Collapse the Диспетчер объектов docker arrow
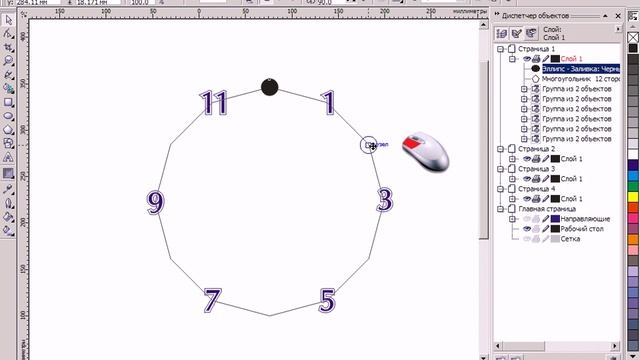Image resolution: width=640 pixels, height=360 pixels. (605, 16)
